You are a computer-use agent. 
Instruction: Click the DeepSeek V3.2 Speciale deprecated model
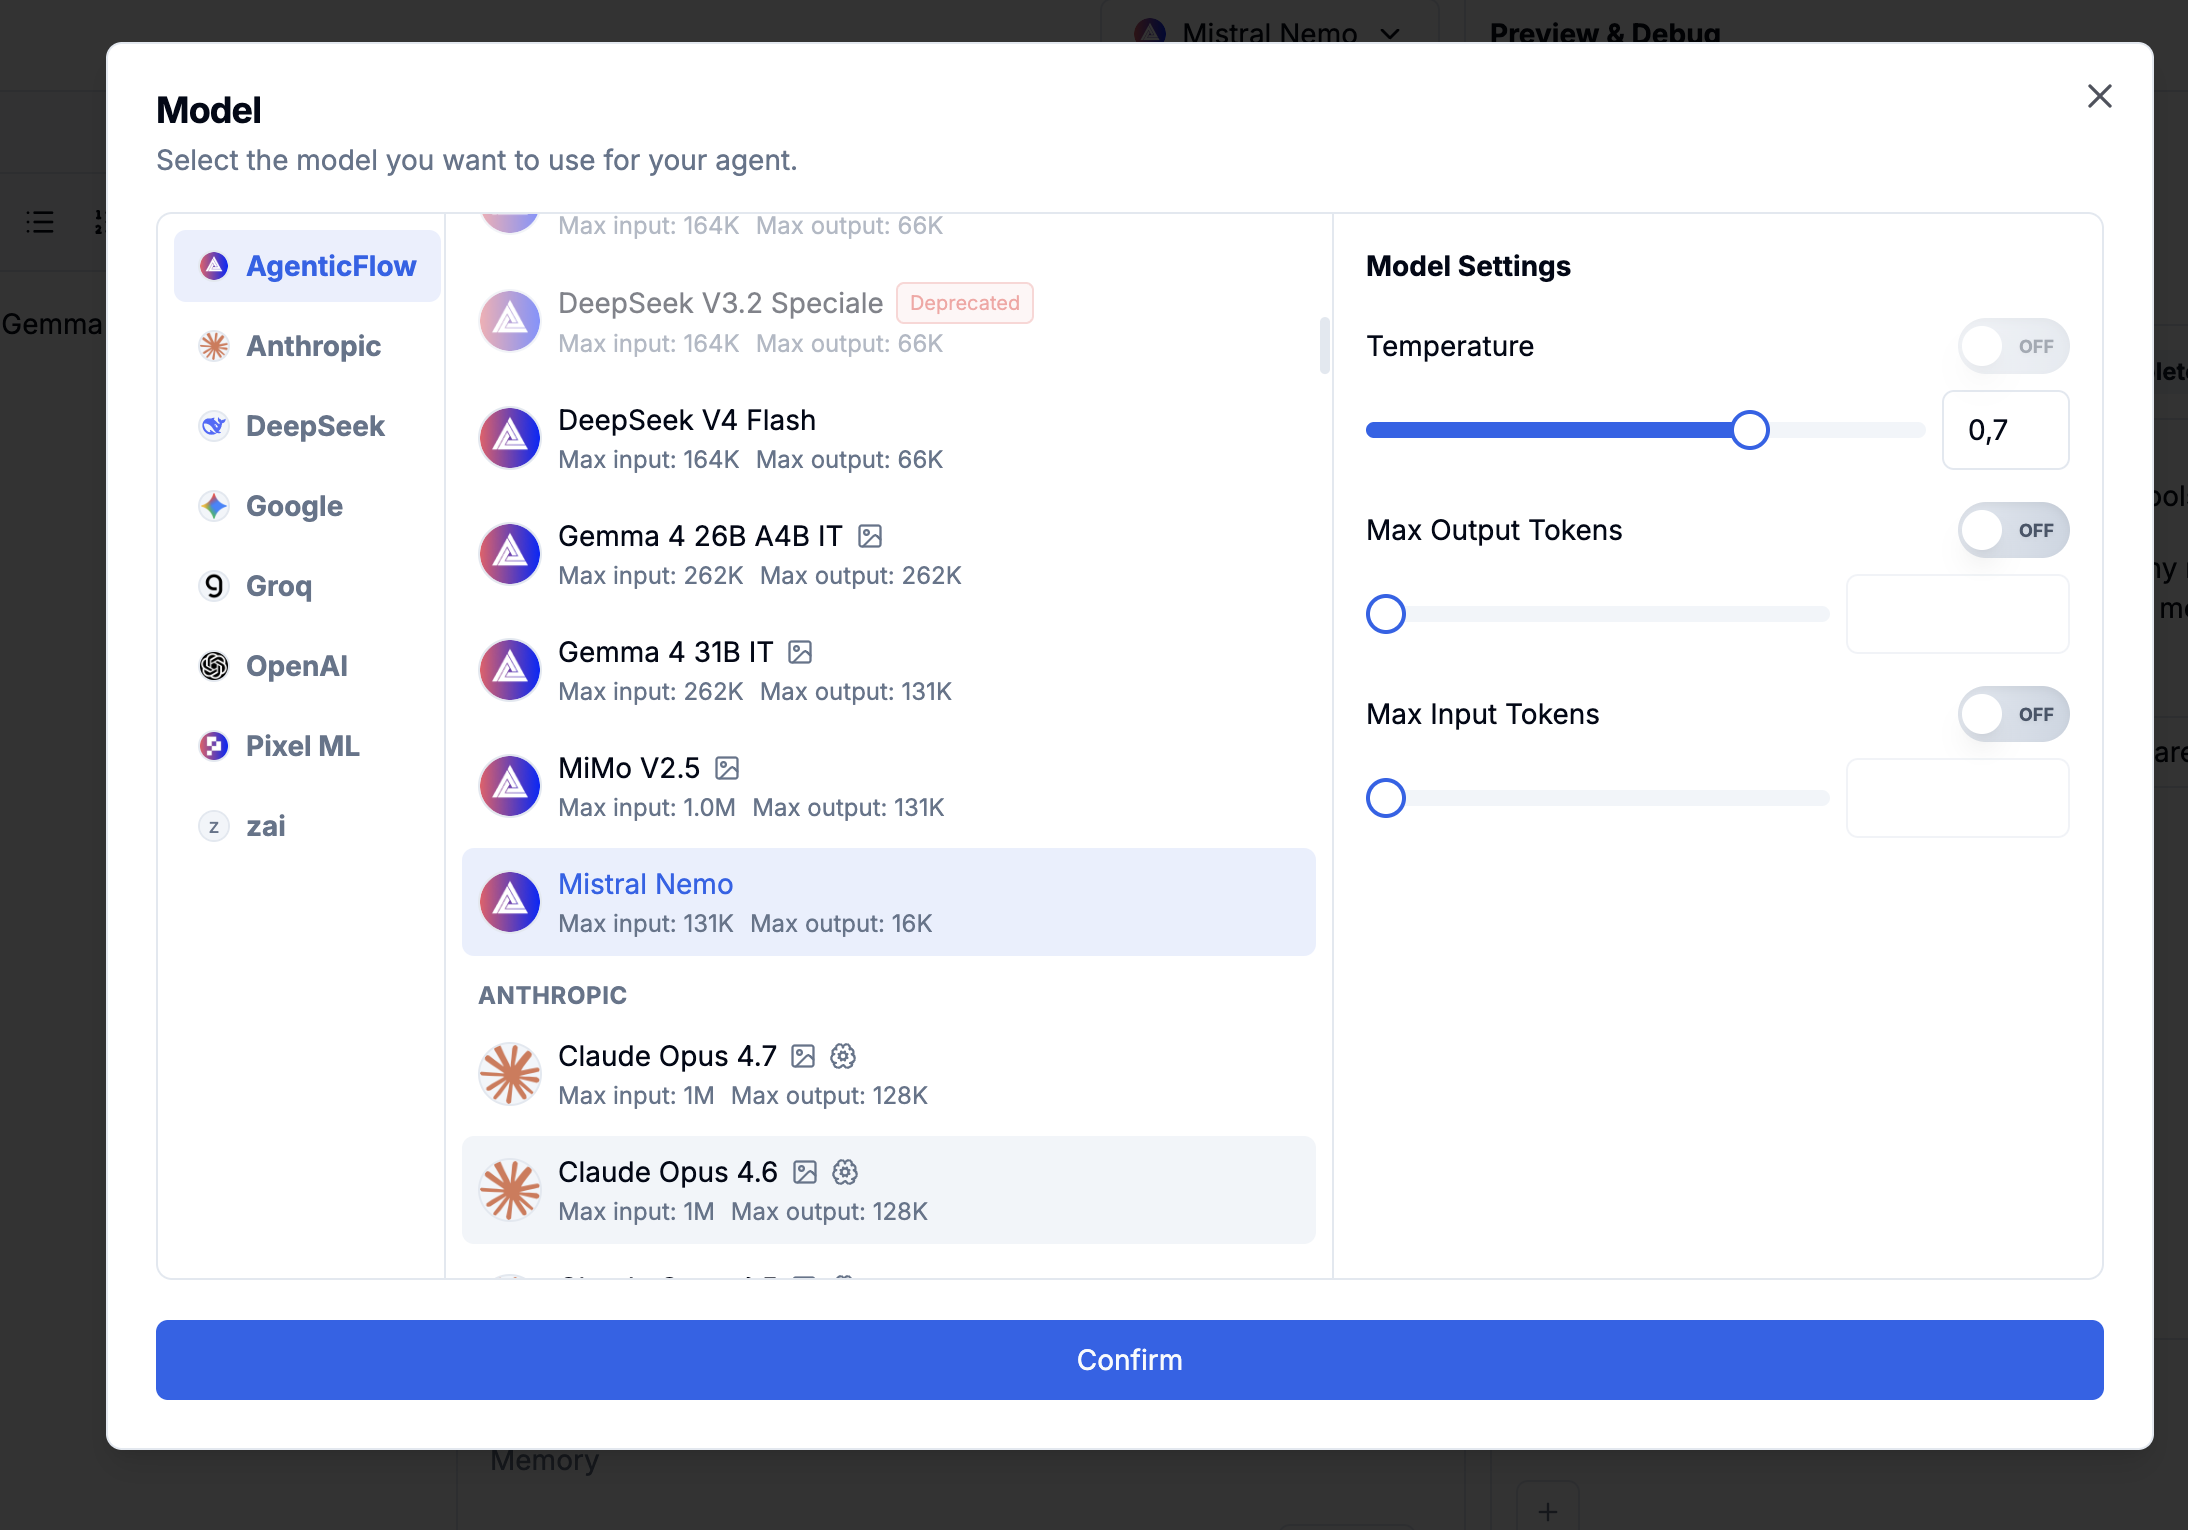pyautogui.click(x=889, y=322)
